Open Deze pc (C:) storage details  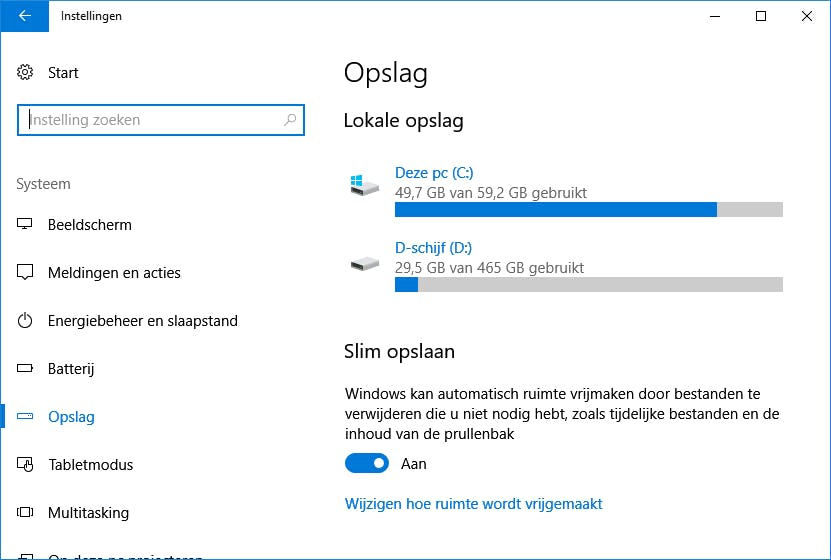(x=433, y=173)
